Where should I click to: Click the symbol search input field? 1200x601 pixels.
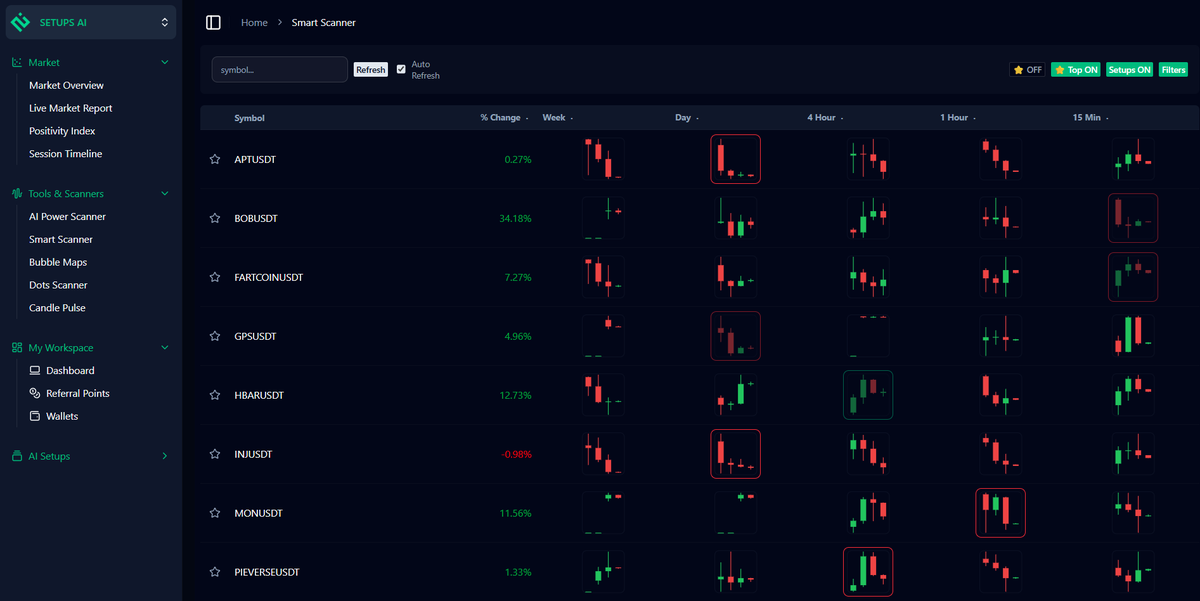click(x=279, y=69)
